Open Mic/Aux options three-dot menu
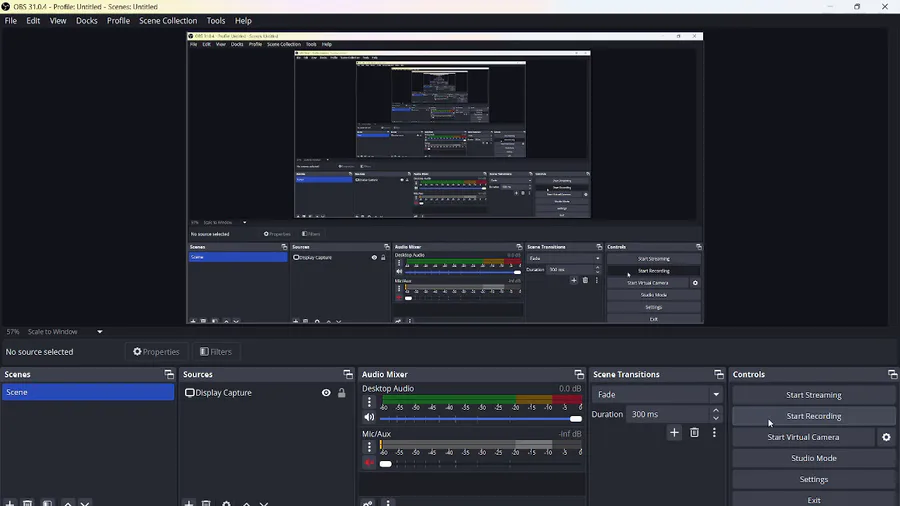The width and height of the screenshot is (900, 506). click(x=369, y=446)
